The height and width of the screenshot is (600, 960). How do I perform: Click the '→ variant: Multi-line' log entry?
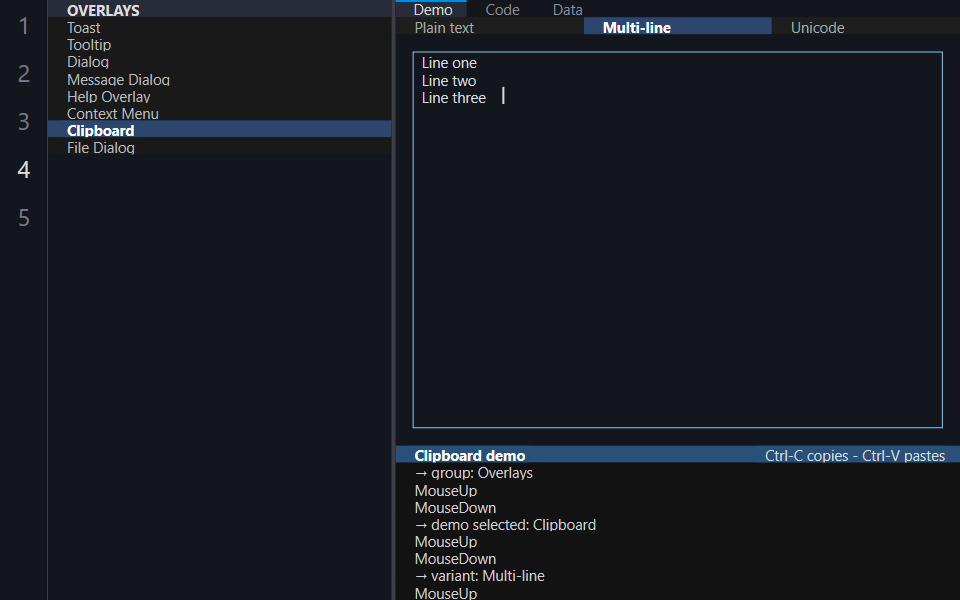(479, 576)
